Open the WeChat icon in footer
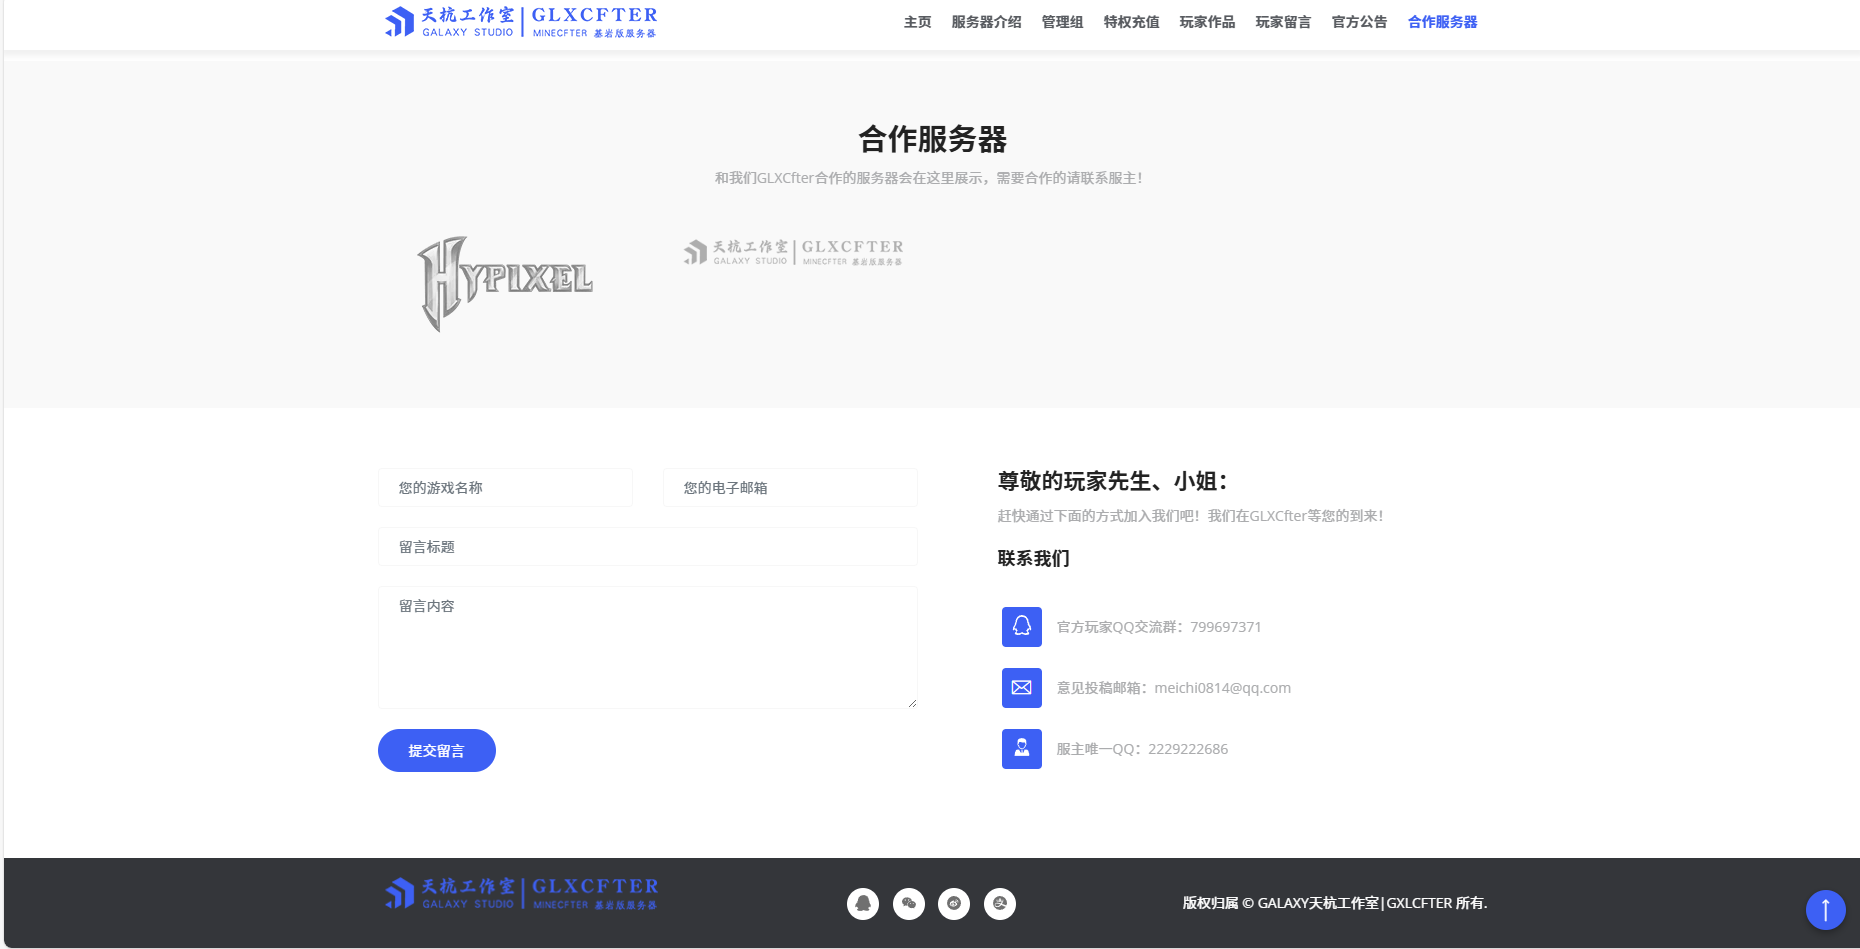 point(908,904)
